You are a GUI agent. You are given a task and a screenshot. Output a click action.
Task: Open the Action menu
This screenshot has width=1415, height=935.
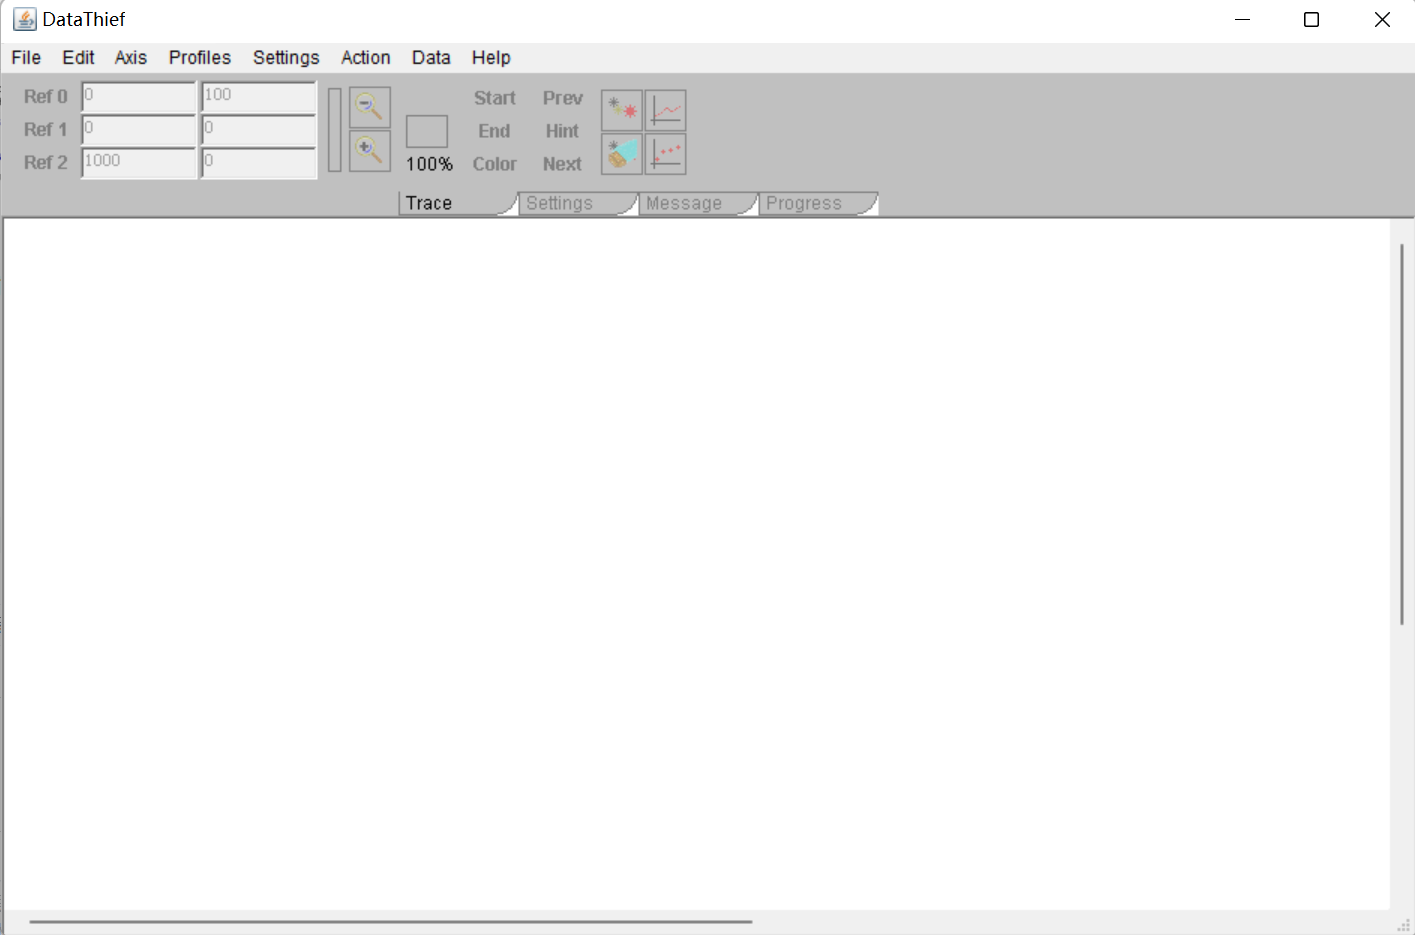pos(366,57)
